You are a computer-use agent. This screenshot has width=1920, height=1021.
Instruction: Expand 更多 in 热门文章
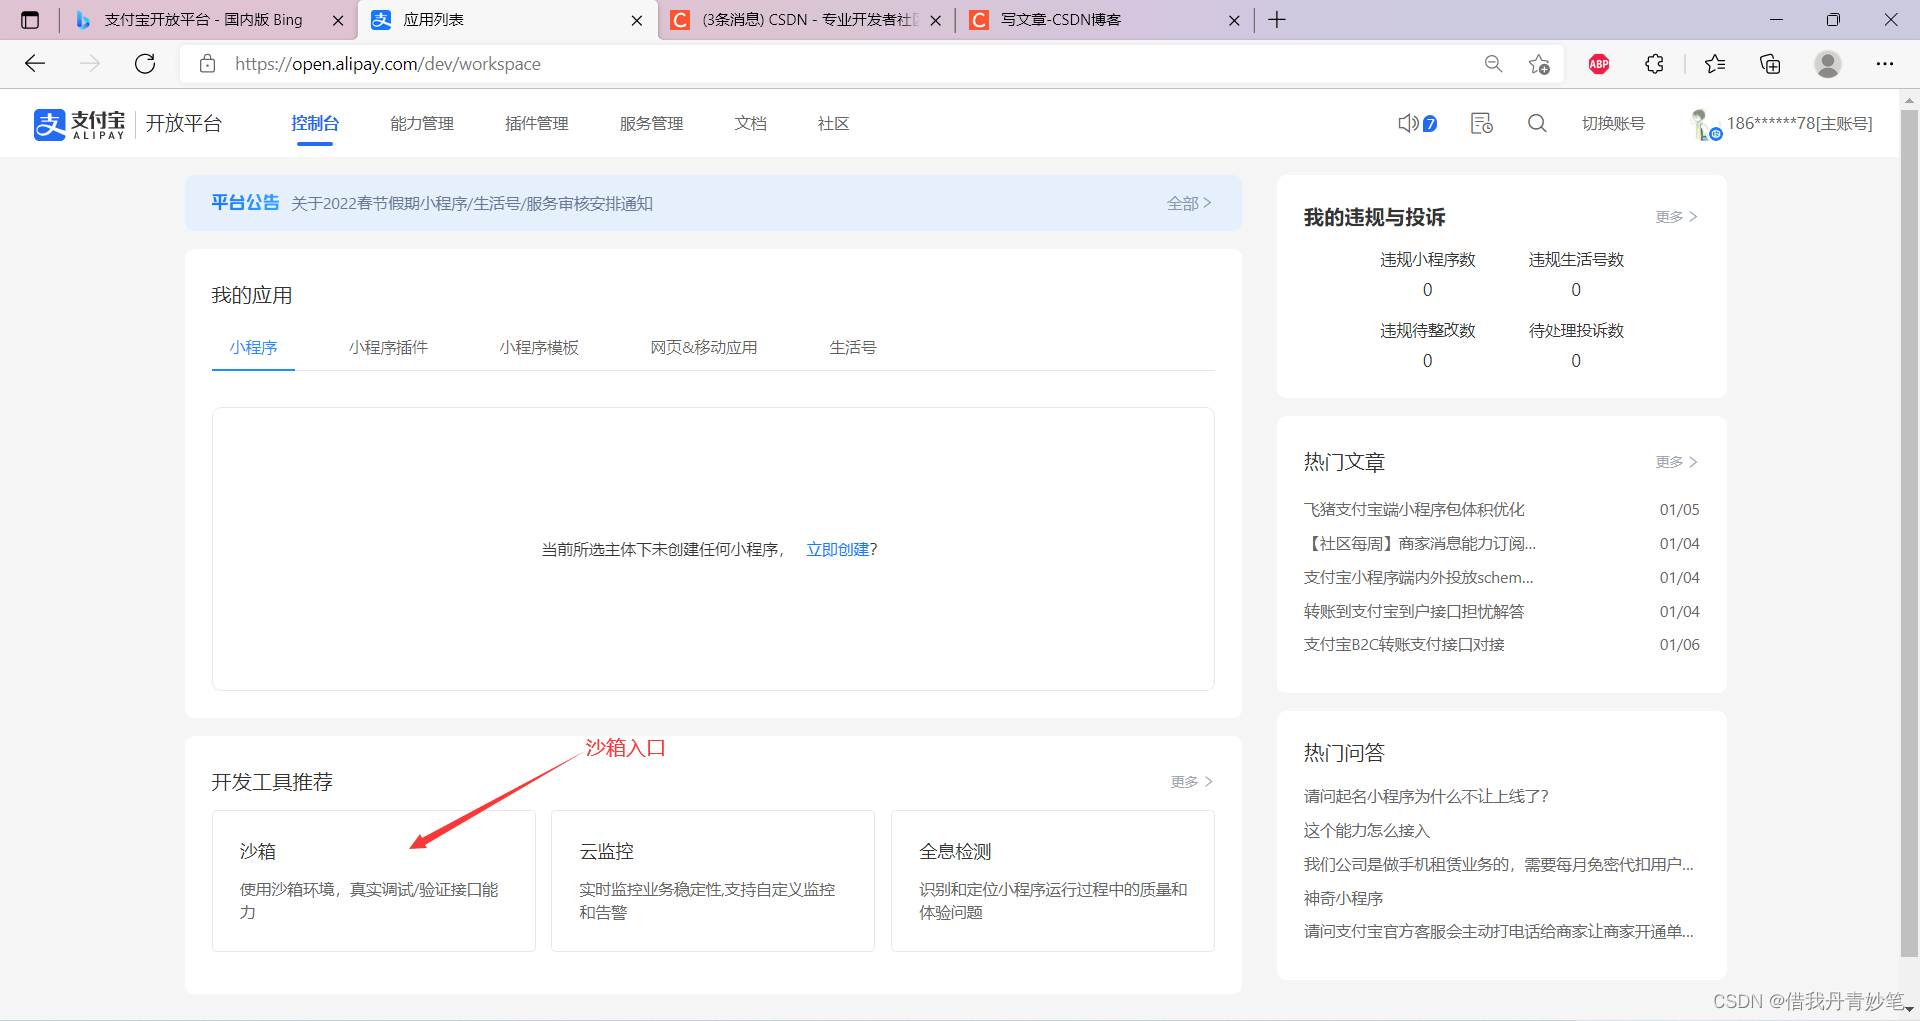(1677, 462)
